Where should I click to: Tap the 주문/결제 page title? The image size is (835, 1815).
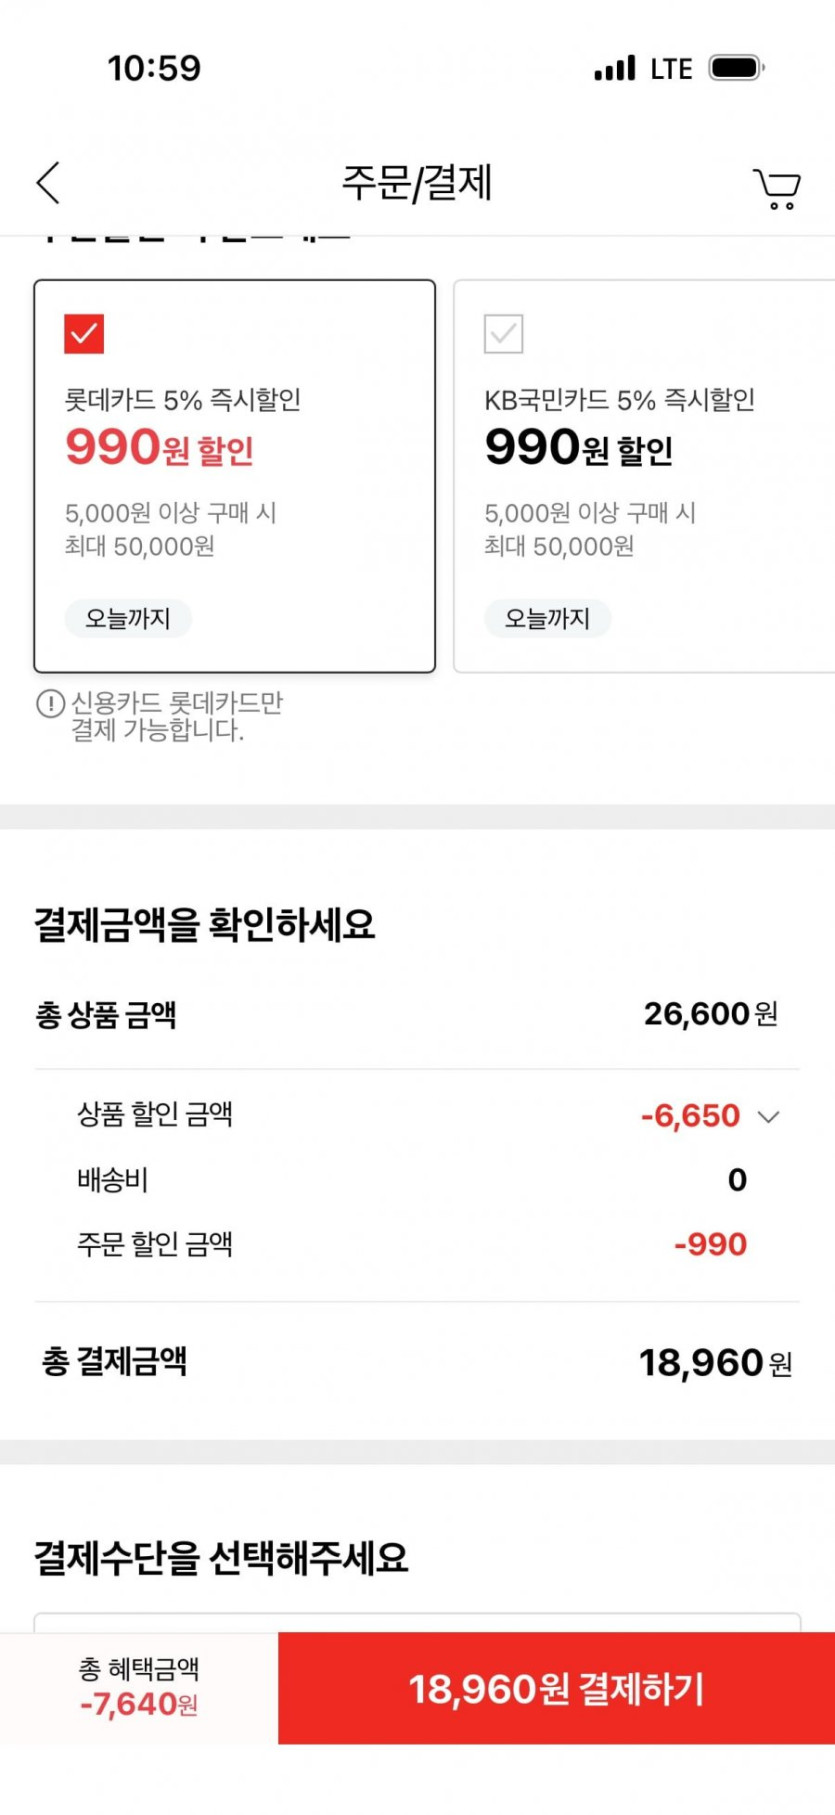(x=417, y=183)
